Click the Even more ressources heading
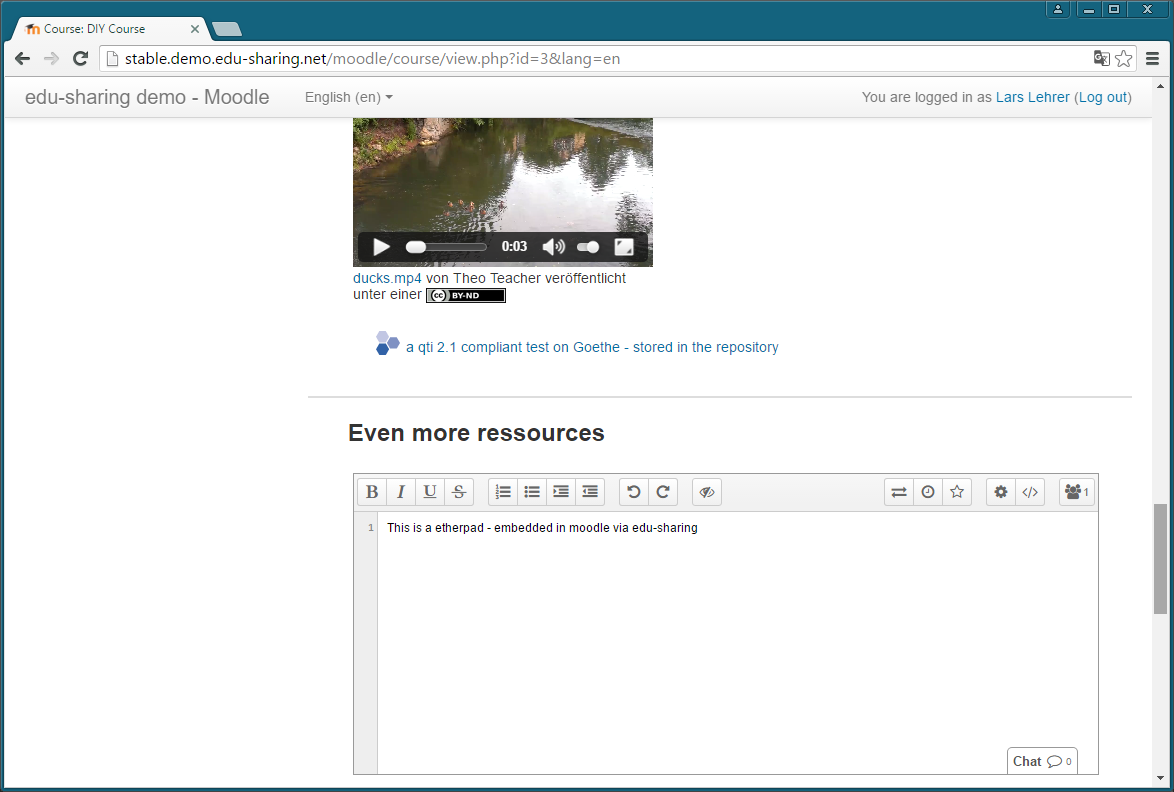The width and height of the screenshot is (1174, 792). tap(476, 433)
